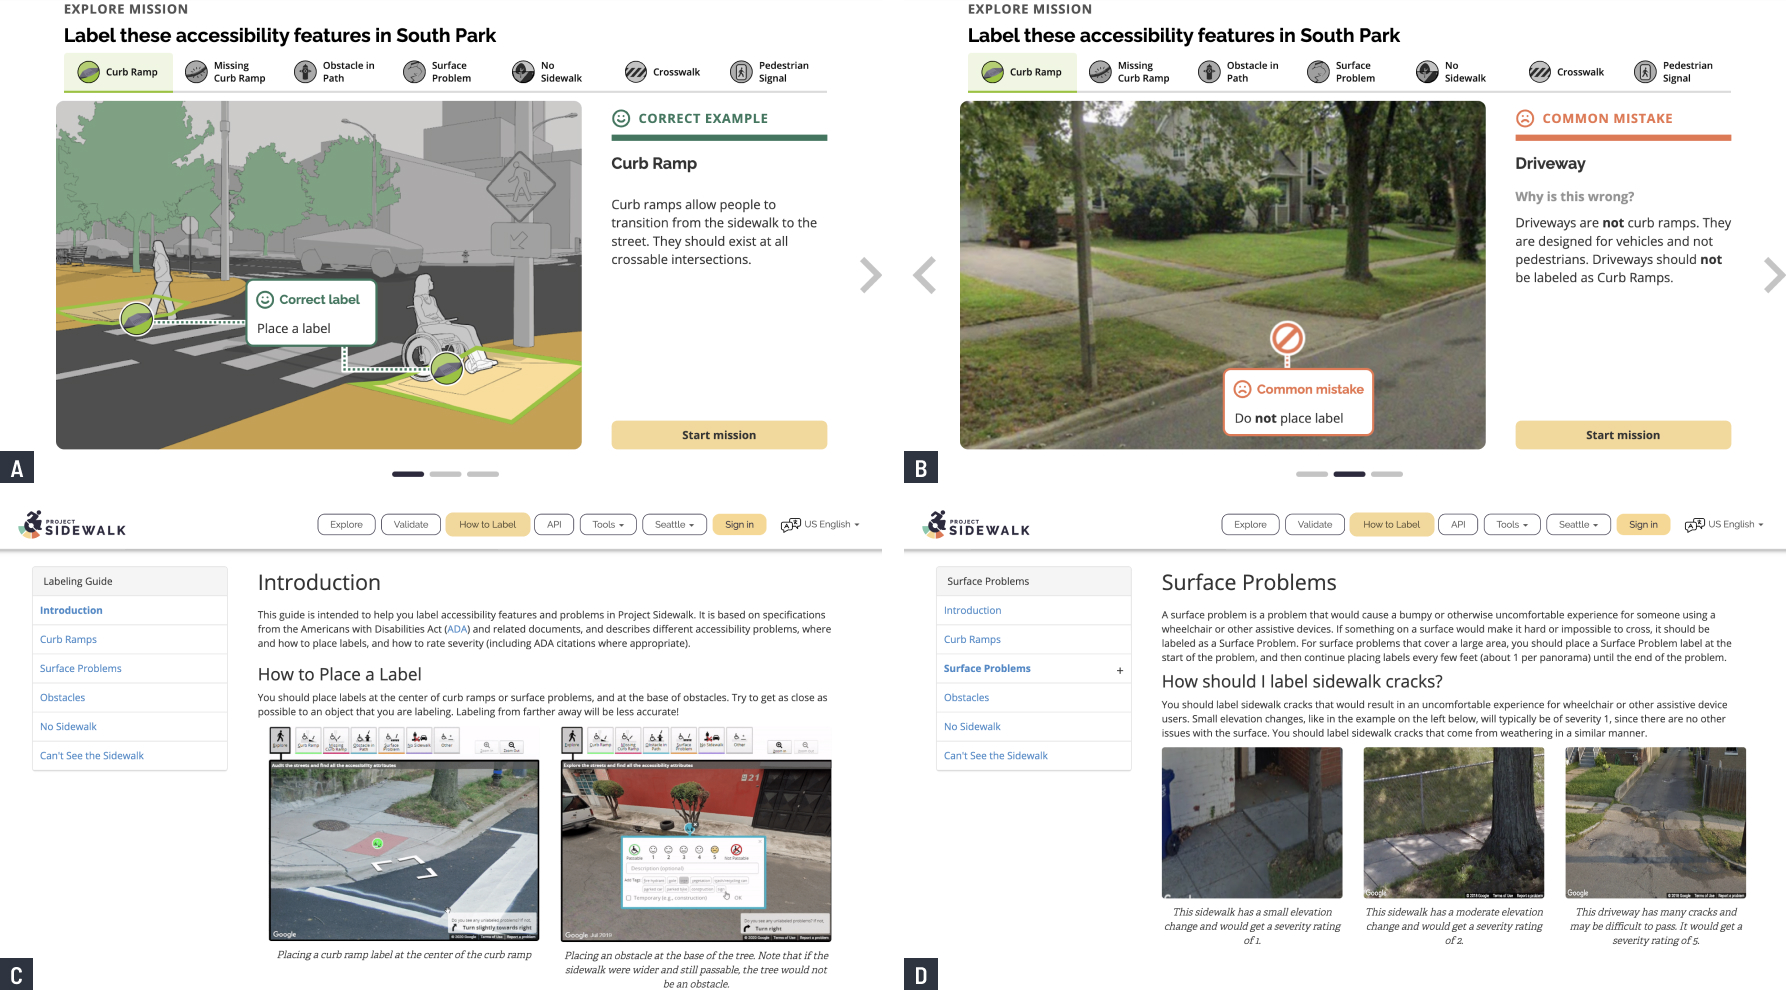The image size is (1786, 990).
Task: Click Validate in the Surface Problems page navbar
Action: (1315, 525)
